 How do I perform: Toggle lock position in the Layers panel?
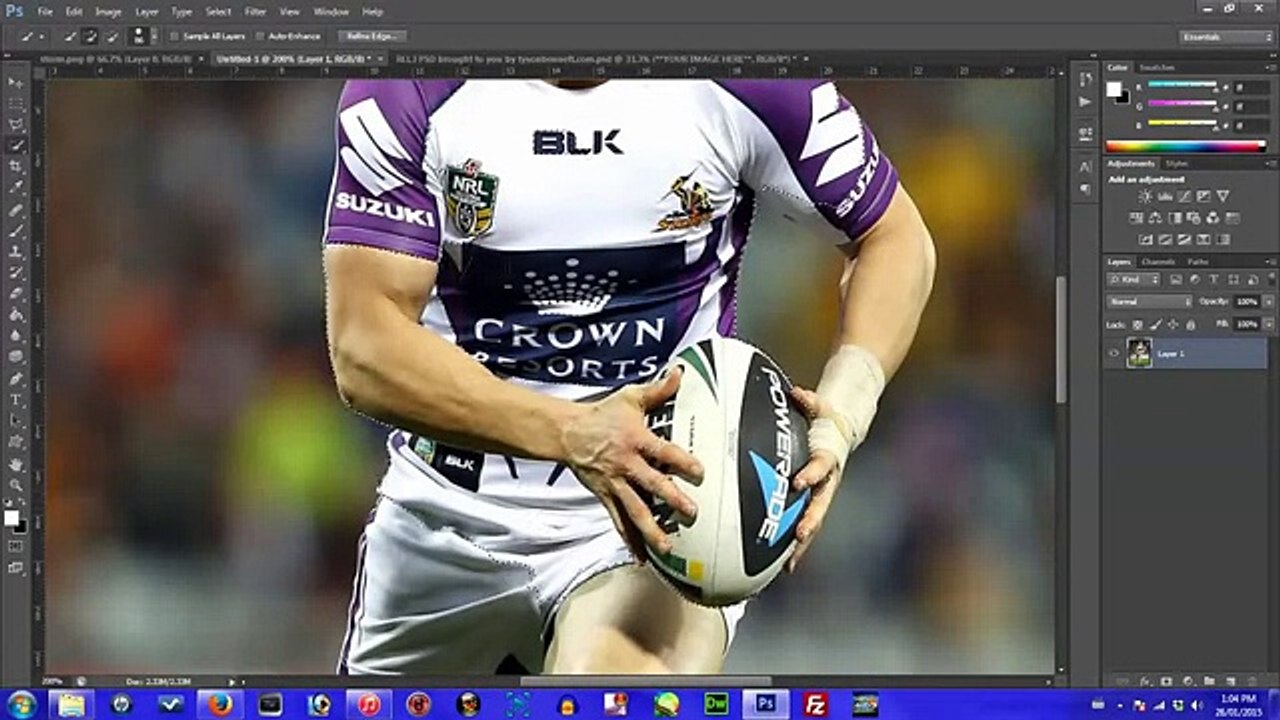pyautogui.click(x=1173, y=325)
